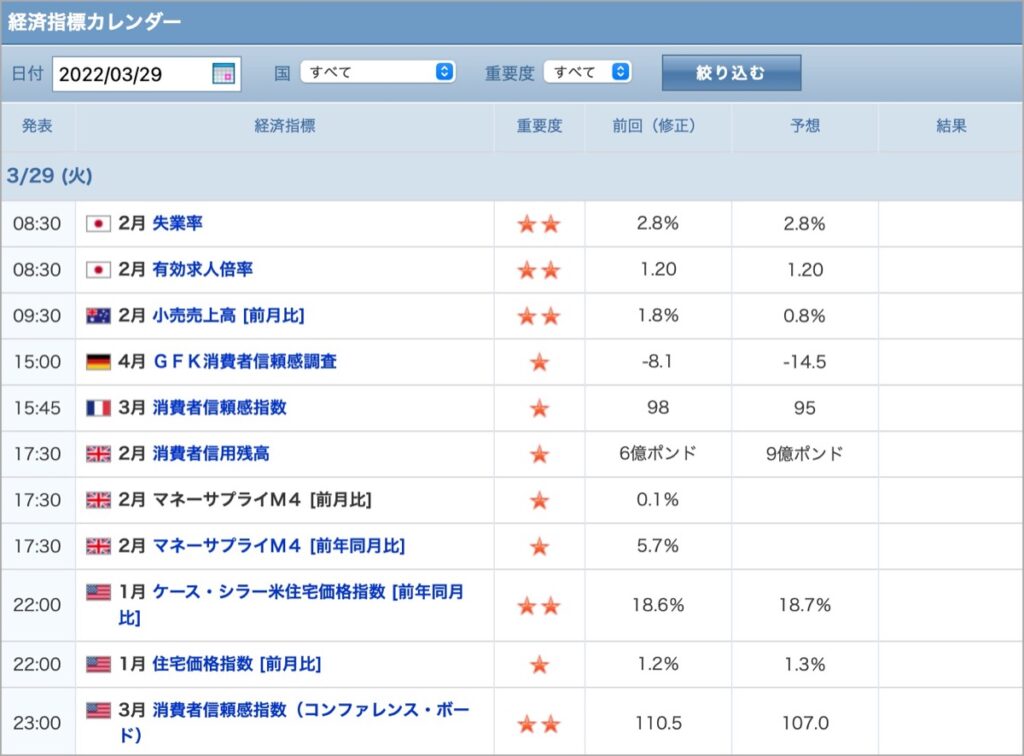Open the French 3月 消費者信頼感指数 link
1024x756 pixels.
[219, 407]
